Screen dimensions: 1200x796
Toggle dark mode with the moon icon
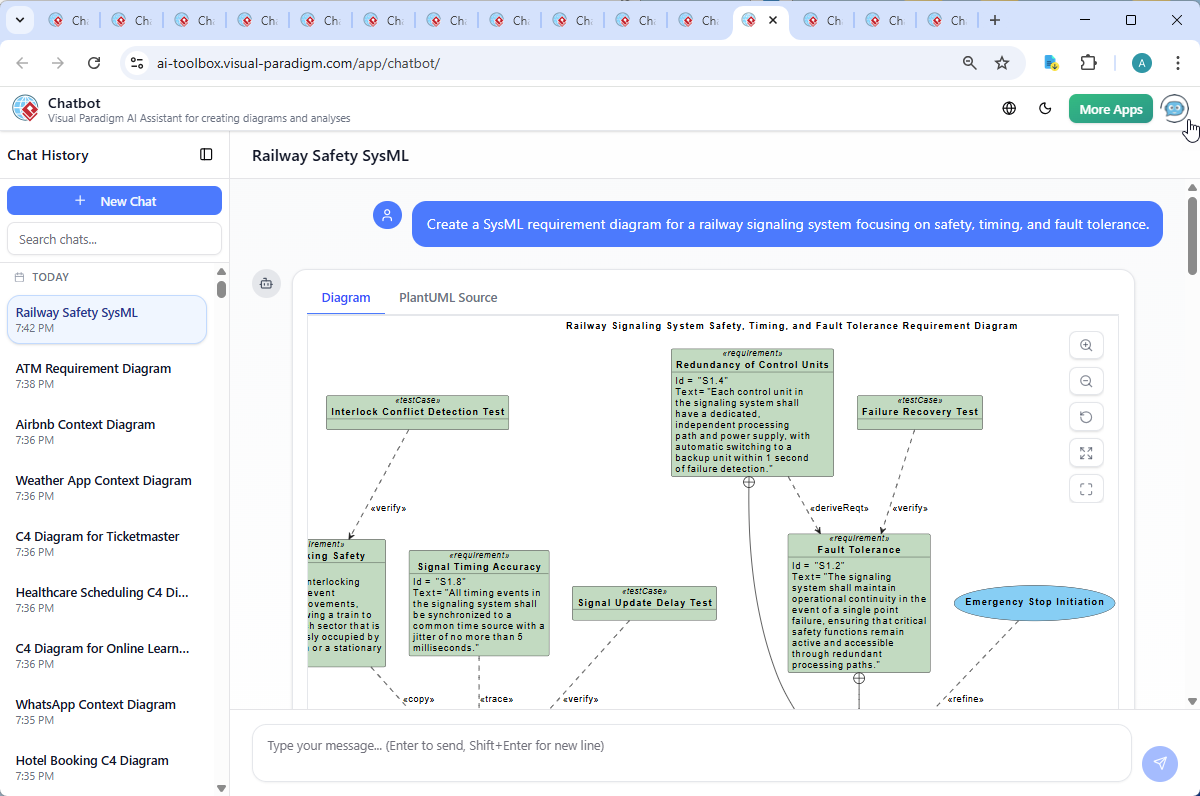(x=1045, y=108)
